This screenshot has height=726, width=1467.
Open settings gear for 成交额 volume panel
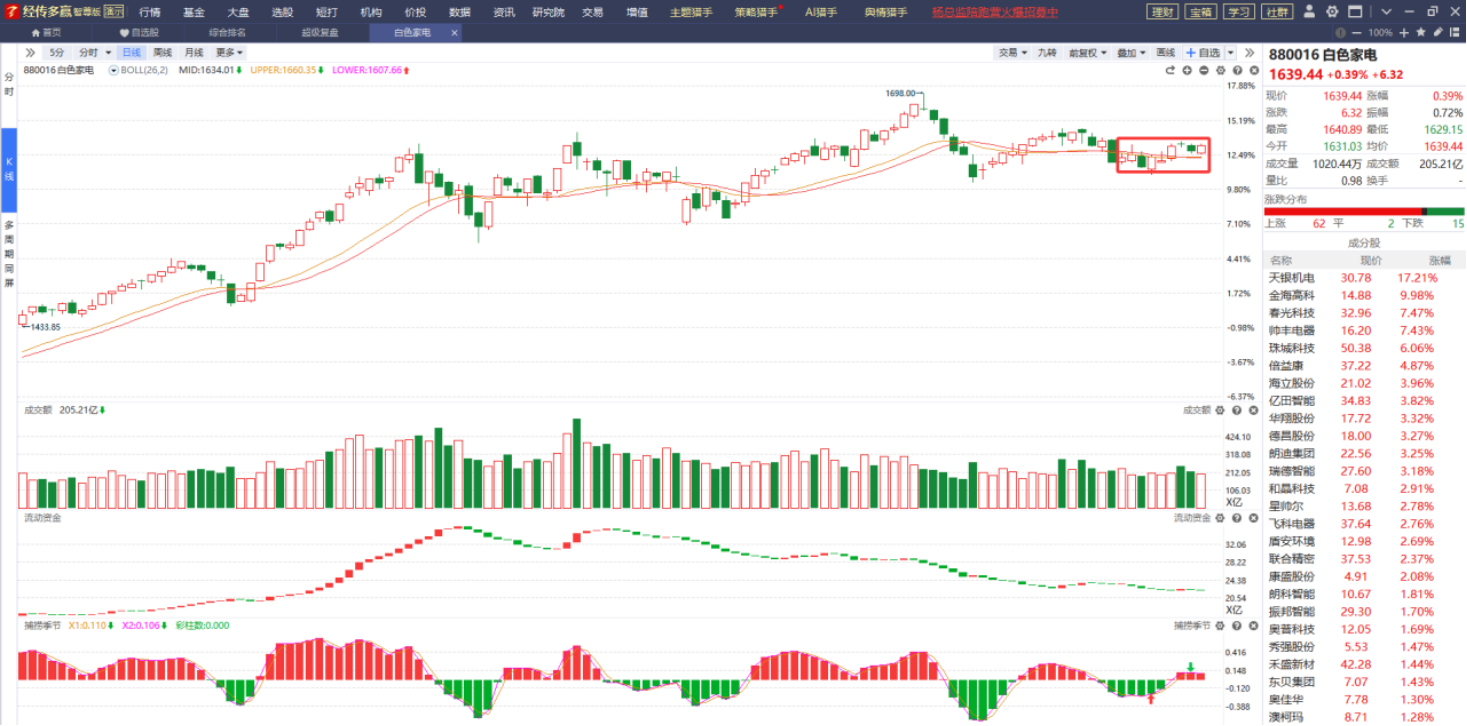(x=1222, y=410)
